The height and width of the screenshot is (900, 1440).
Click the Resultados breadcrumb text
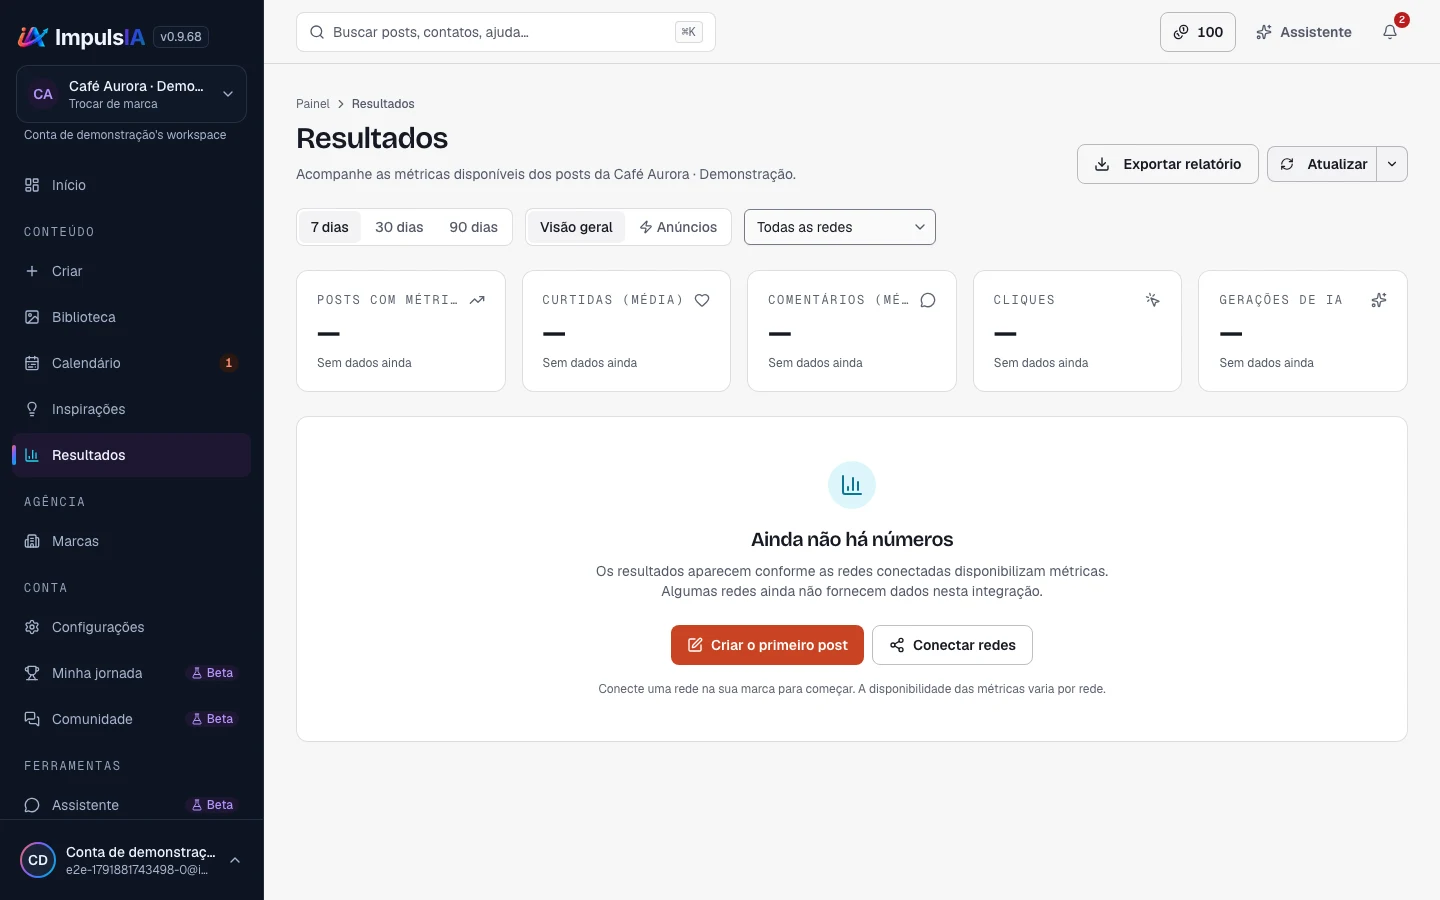tap(383, 104)
